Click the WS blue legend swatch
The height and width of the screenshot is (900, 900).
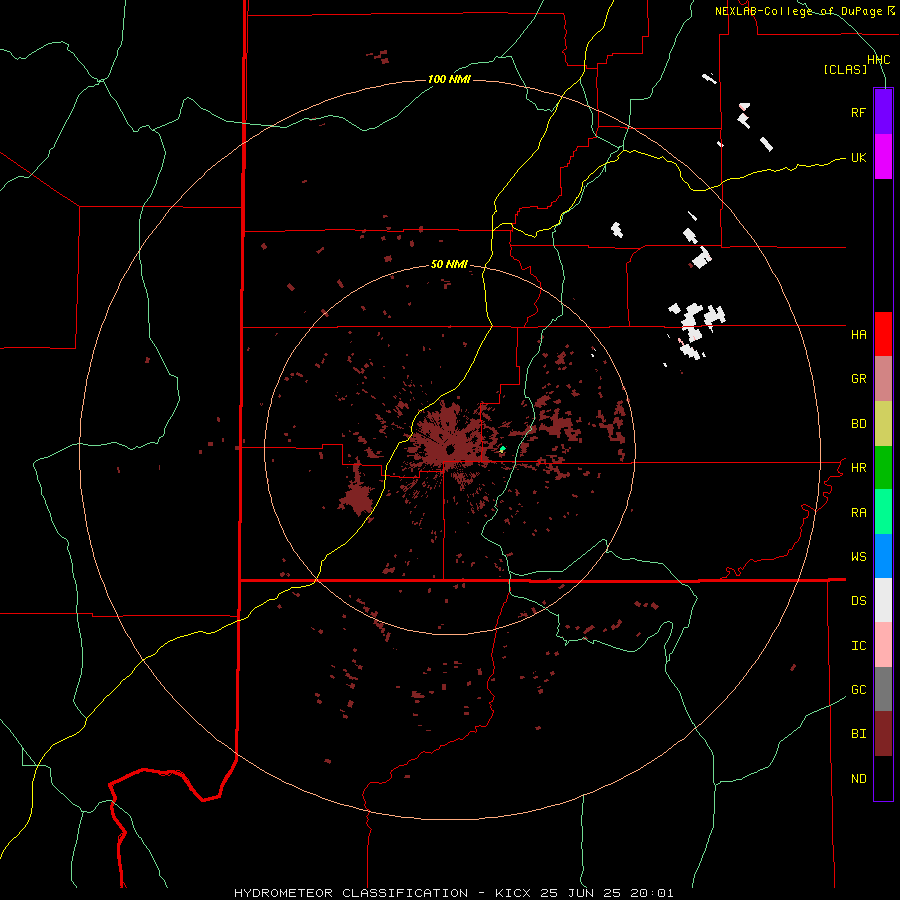[883, 556]
